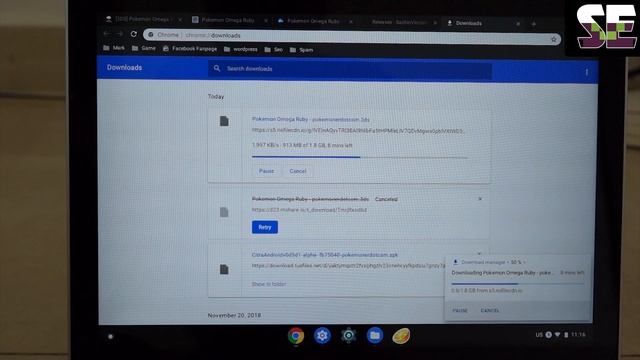Click the November 20, 2018 date heading
Image resolution: width=640 pixels, height=360 pixels.
click(x=234, y=315)
